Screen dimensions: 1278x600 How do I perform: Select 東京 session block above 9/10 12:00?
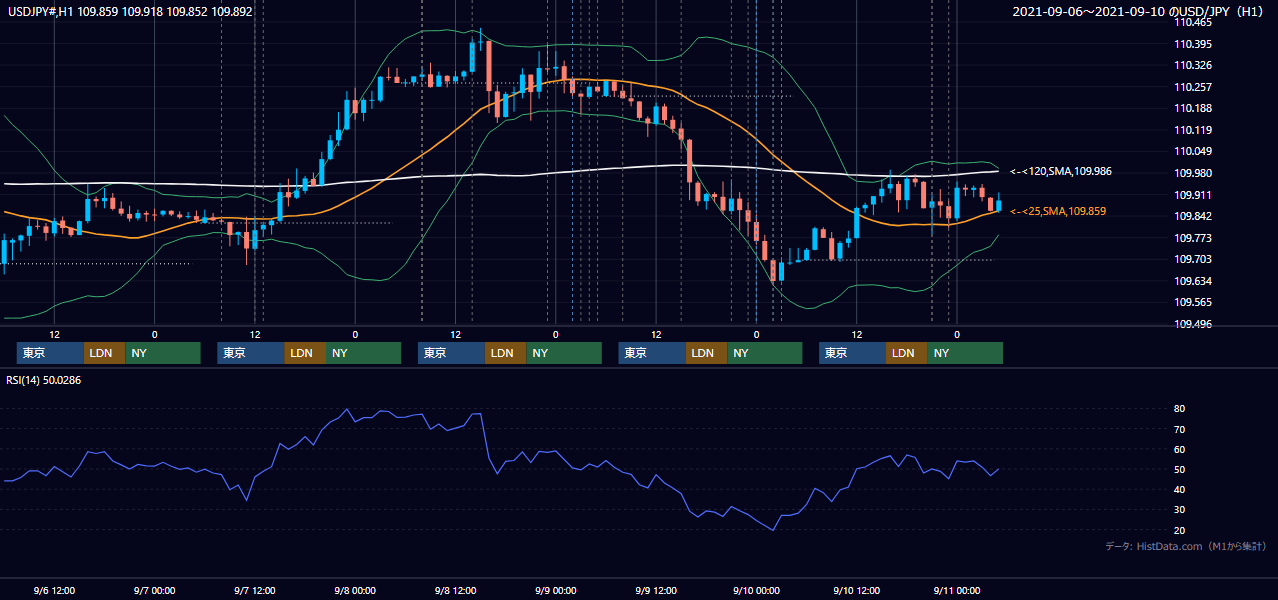tap(852, 353)
